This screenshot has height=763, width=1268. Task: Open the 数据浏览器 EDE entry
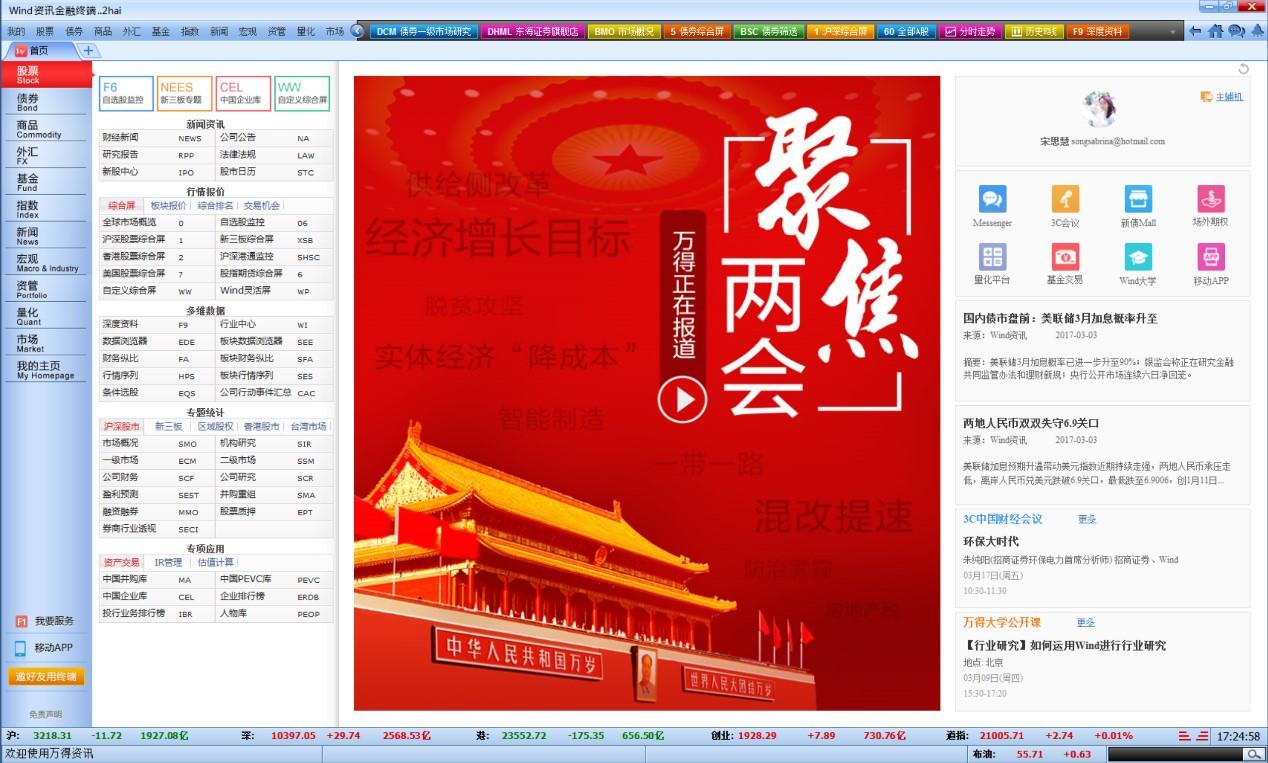(x=158, y=341)
